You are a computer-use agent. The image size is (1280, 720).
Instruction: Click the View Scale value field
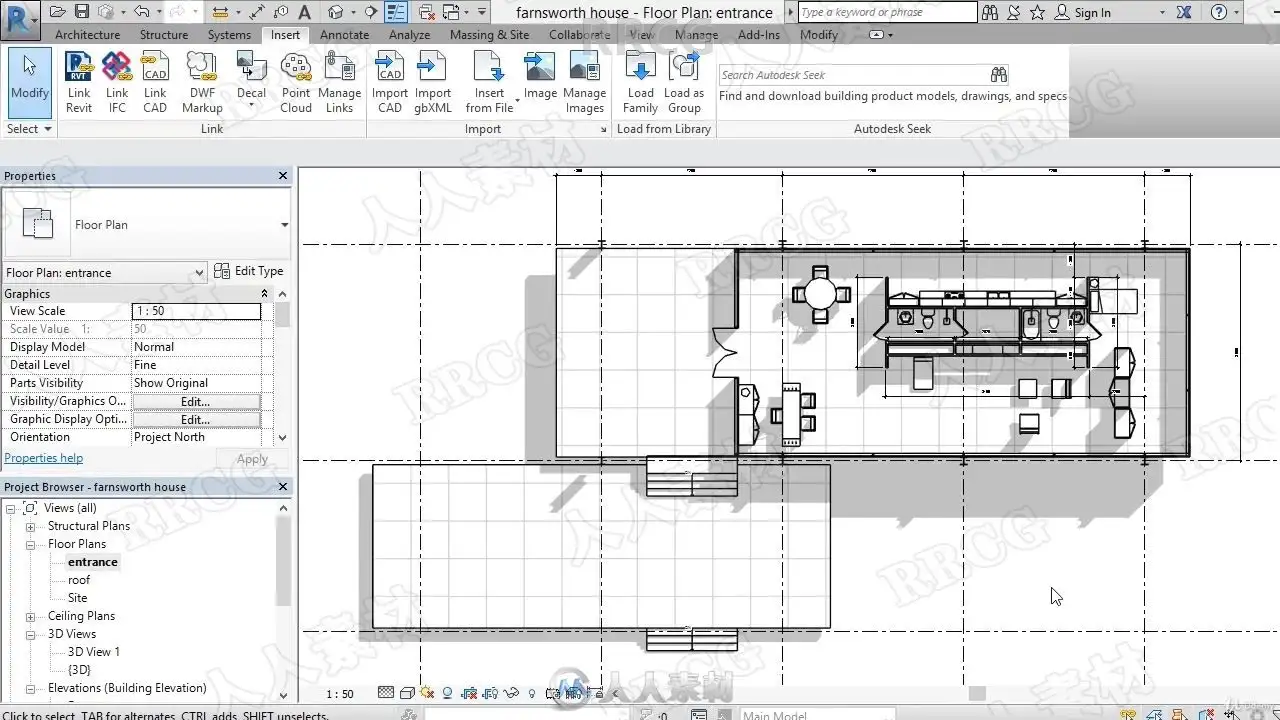pos(196,311)
